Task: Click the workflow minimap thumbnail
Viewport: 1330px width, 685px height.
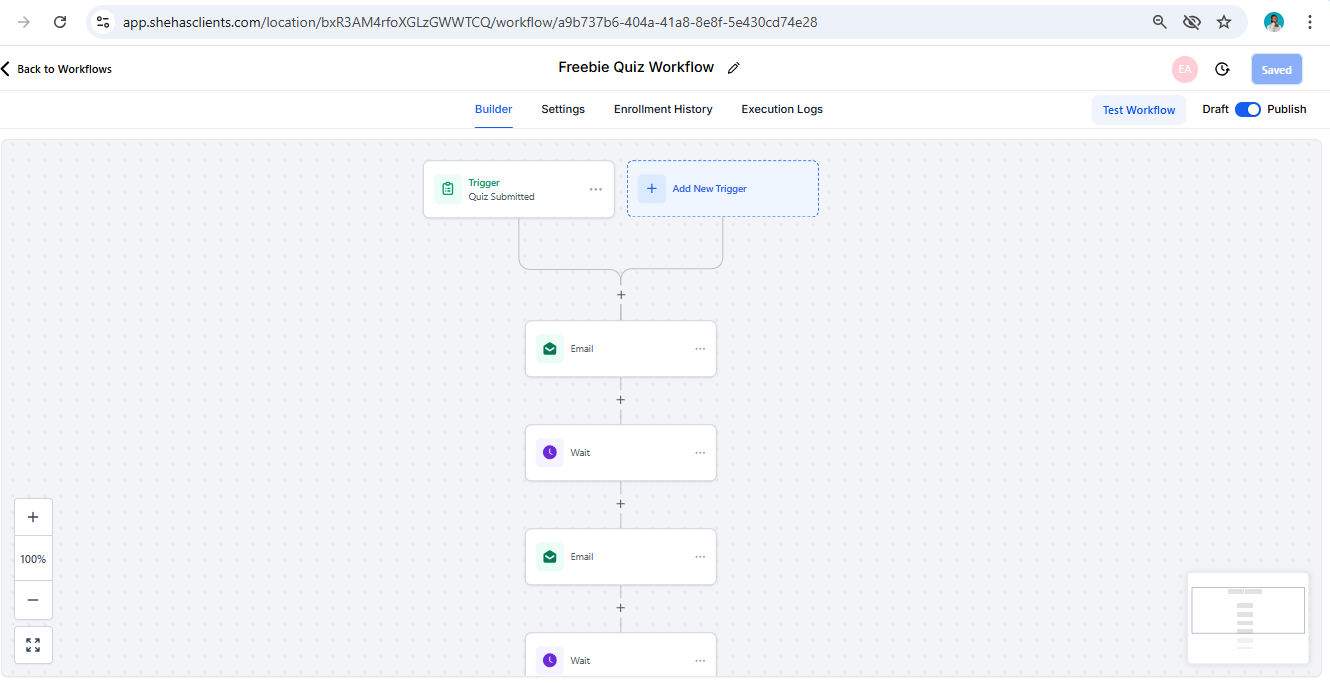Action: click(x=1247, y=617)
